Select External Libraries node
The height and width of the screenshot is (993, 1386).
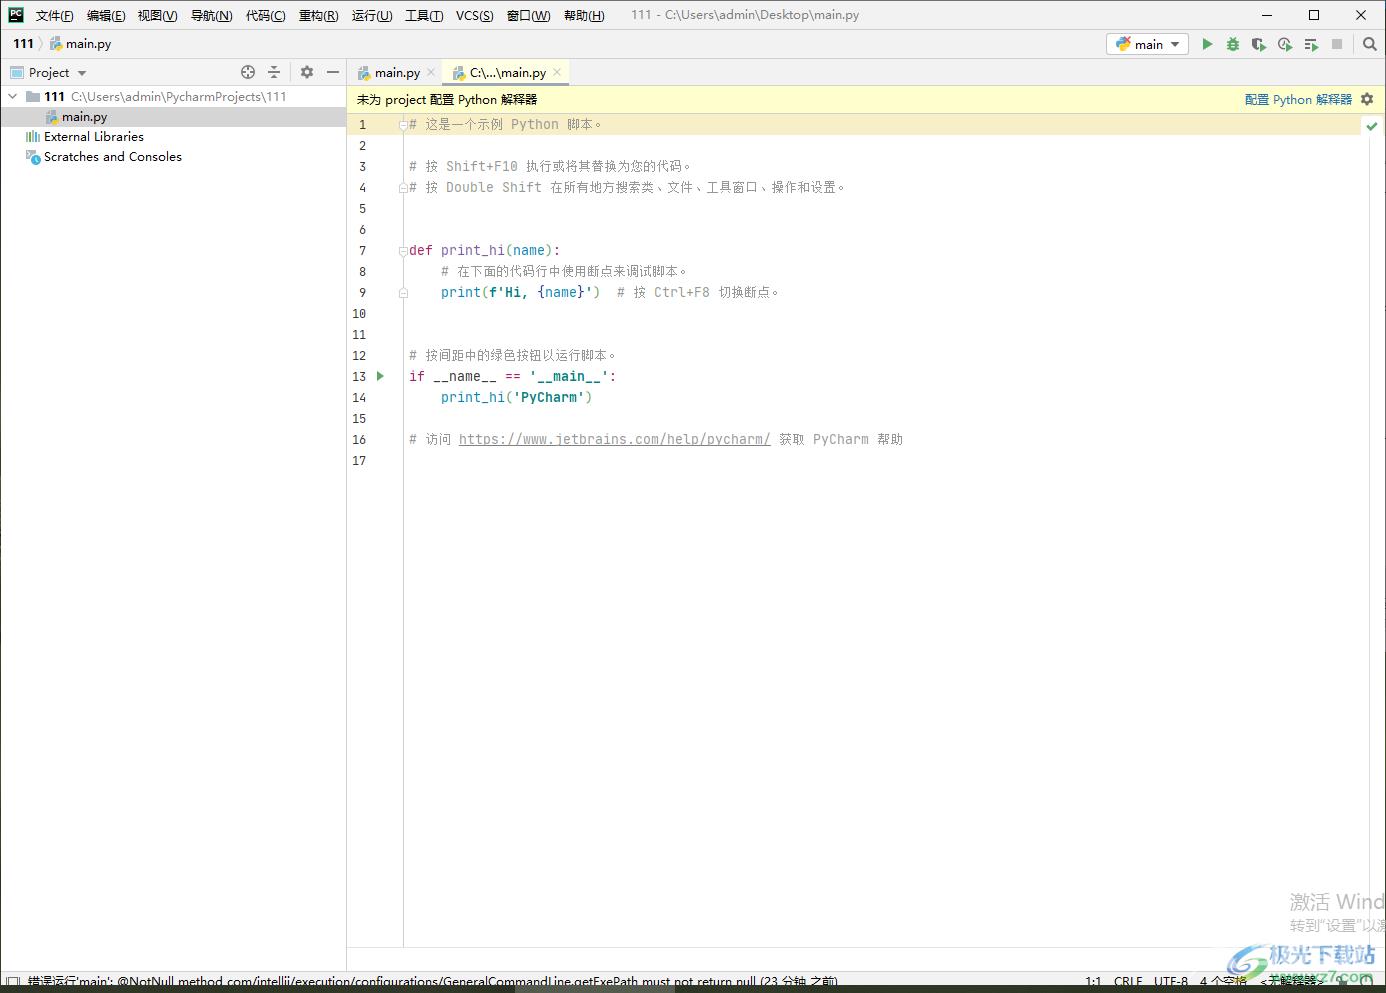point(94,137)
